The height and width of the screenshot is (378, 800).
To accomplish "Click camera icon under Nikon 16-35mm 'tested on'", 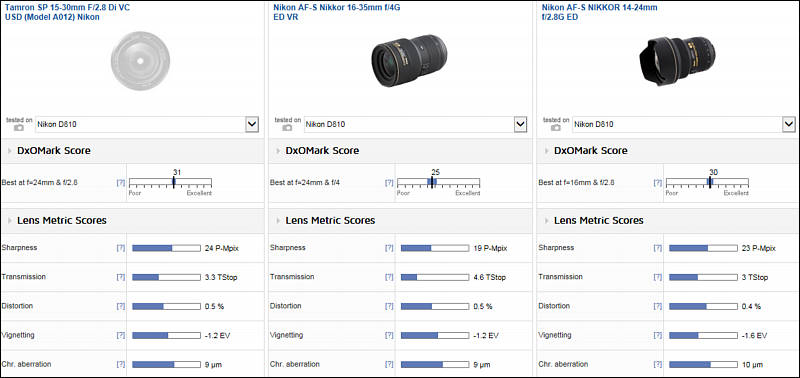I will (287, 128).
